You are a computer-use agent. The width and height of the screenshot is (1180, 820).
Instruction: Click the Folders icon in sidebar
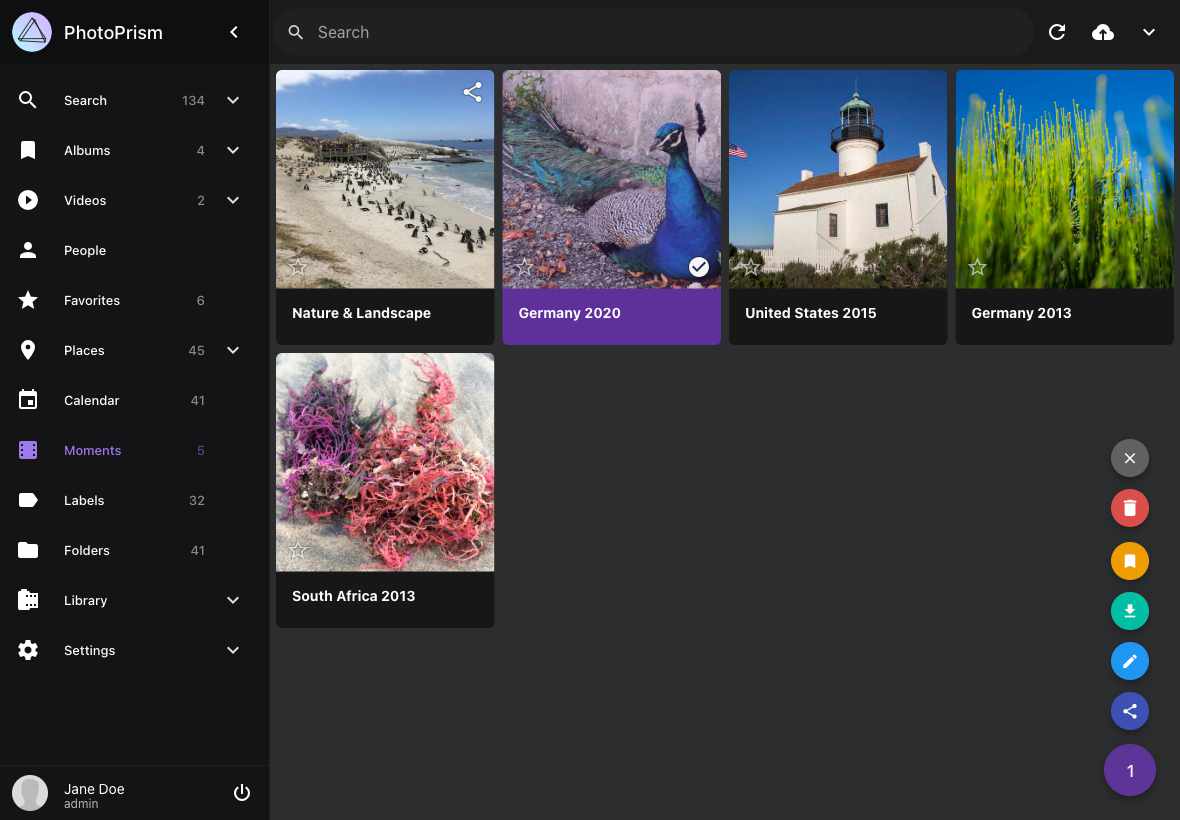tap(28, 551)
